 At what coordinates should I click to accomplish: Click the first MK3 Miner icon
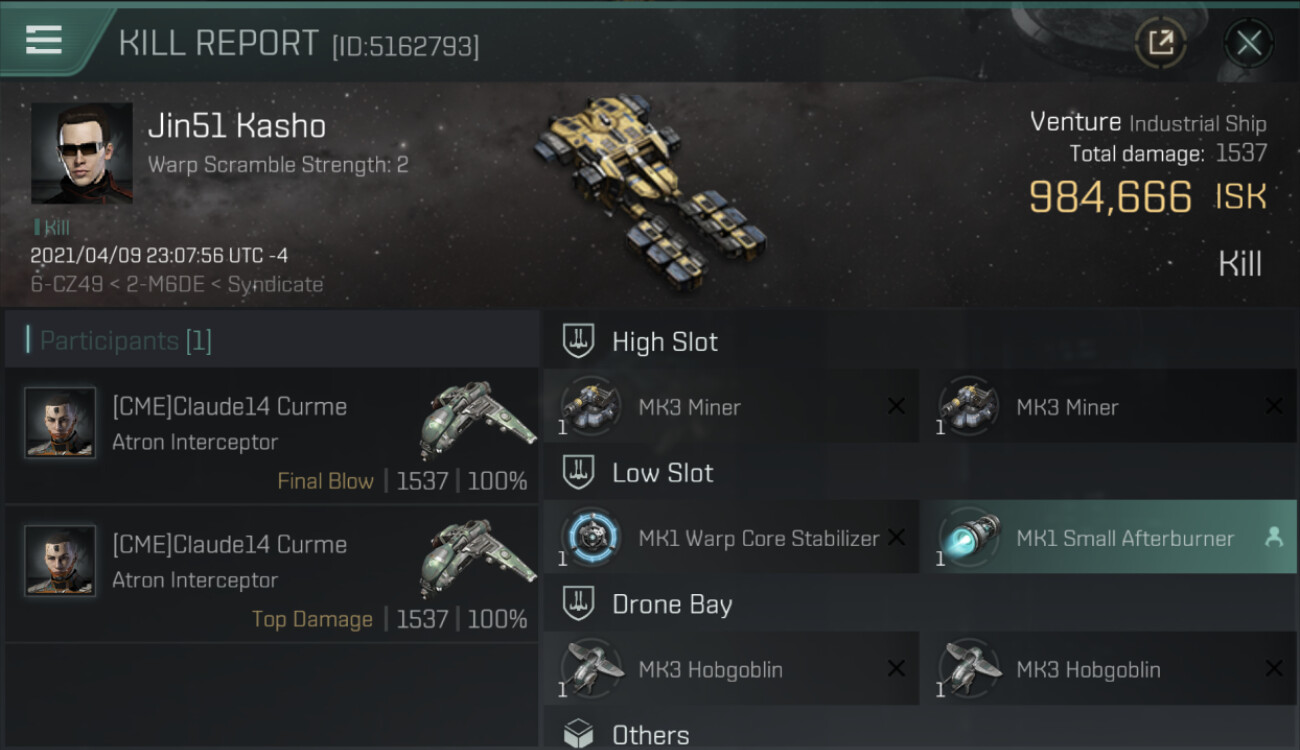589,406
